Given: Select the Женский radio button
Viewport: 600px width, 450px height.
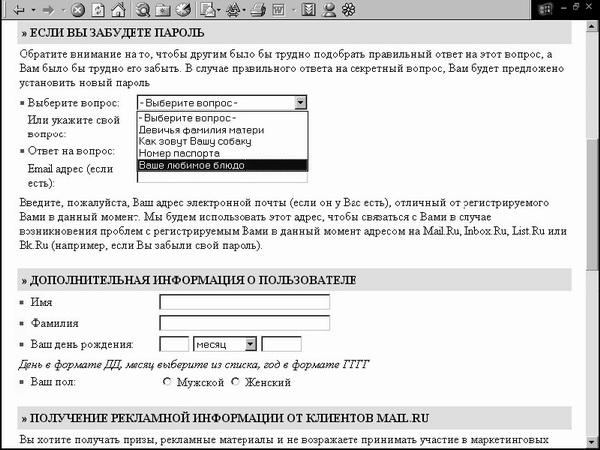Looking at the screenshot, I should tap(235, 382).
